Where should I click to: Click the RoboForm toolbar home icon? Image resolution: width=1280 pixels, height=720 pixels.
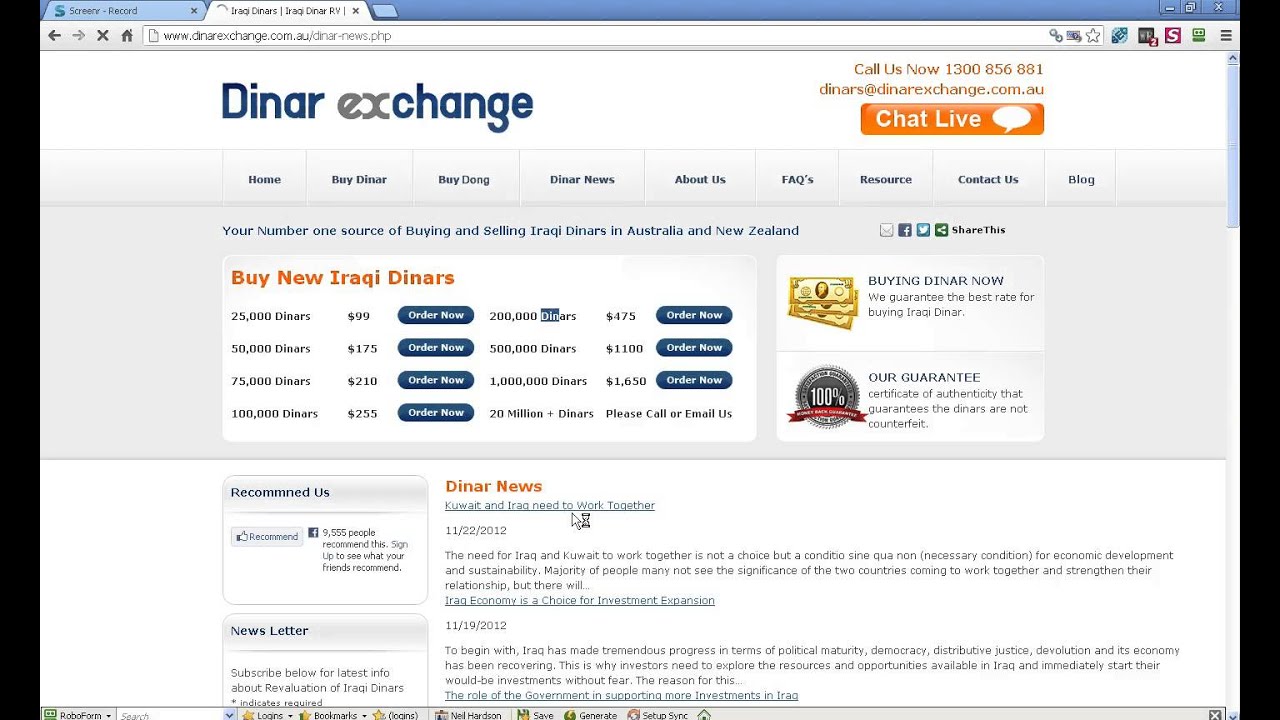pos(704,715)
